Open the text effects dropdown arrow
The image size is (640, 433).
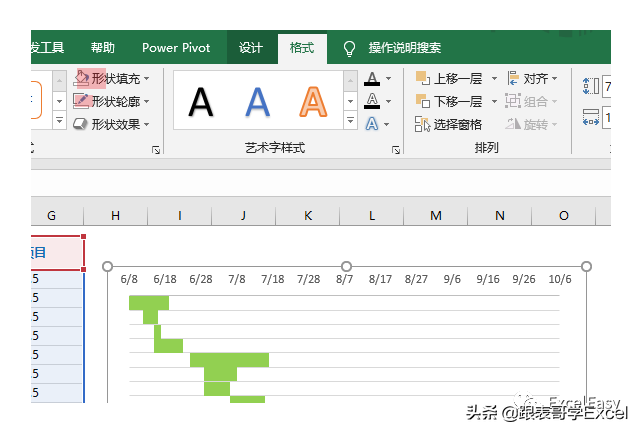[387, 124]
